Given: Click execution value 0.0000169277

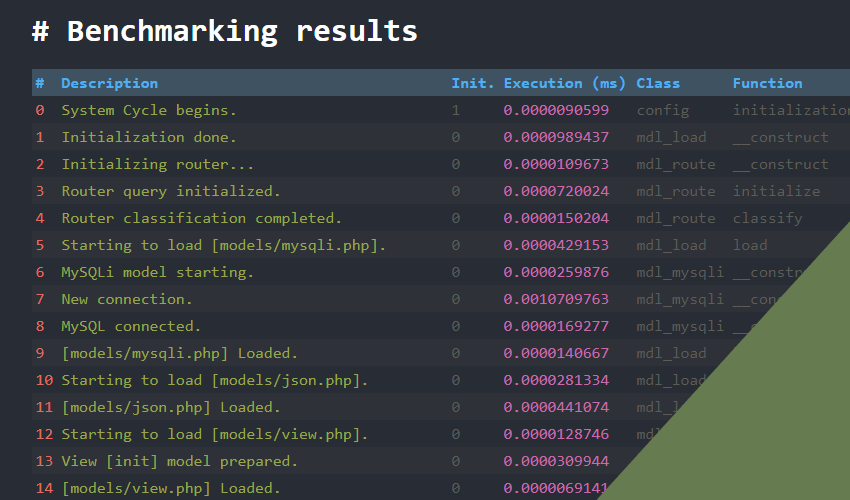Looking at the screenshot, I should [x=556, y=326].
